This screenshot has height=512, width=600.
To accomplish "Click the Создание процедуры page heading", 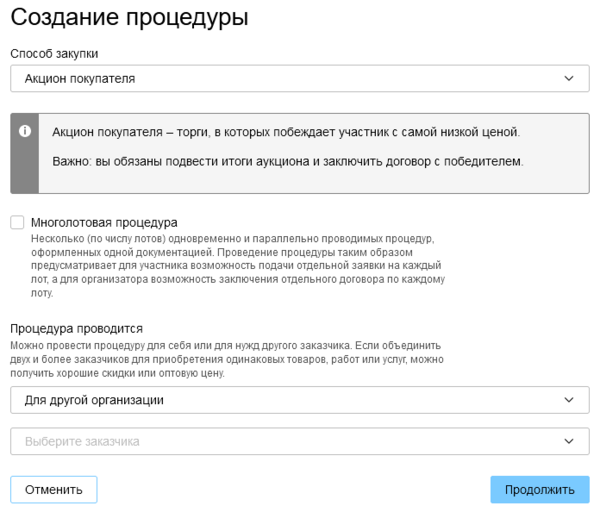I will [x=129, y=18].
